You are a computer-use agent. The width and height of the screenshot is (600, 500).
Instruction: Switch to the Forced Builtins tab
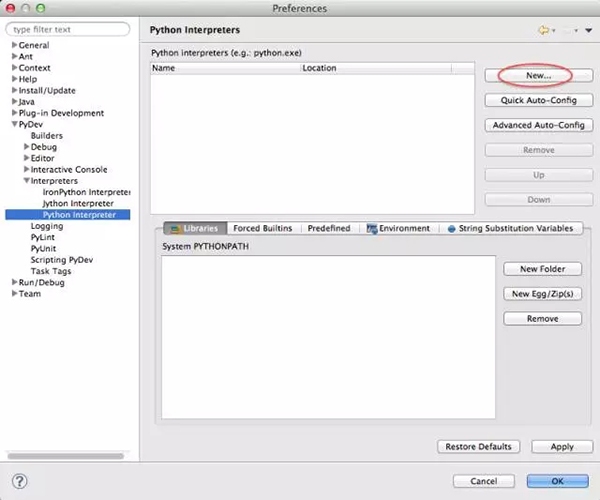(262, 228)
